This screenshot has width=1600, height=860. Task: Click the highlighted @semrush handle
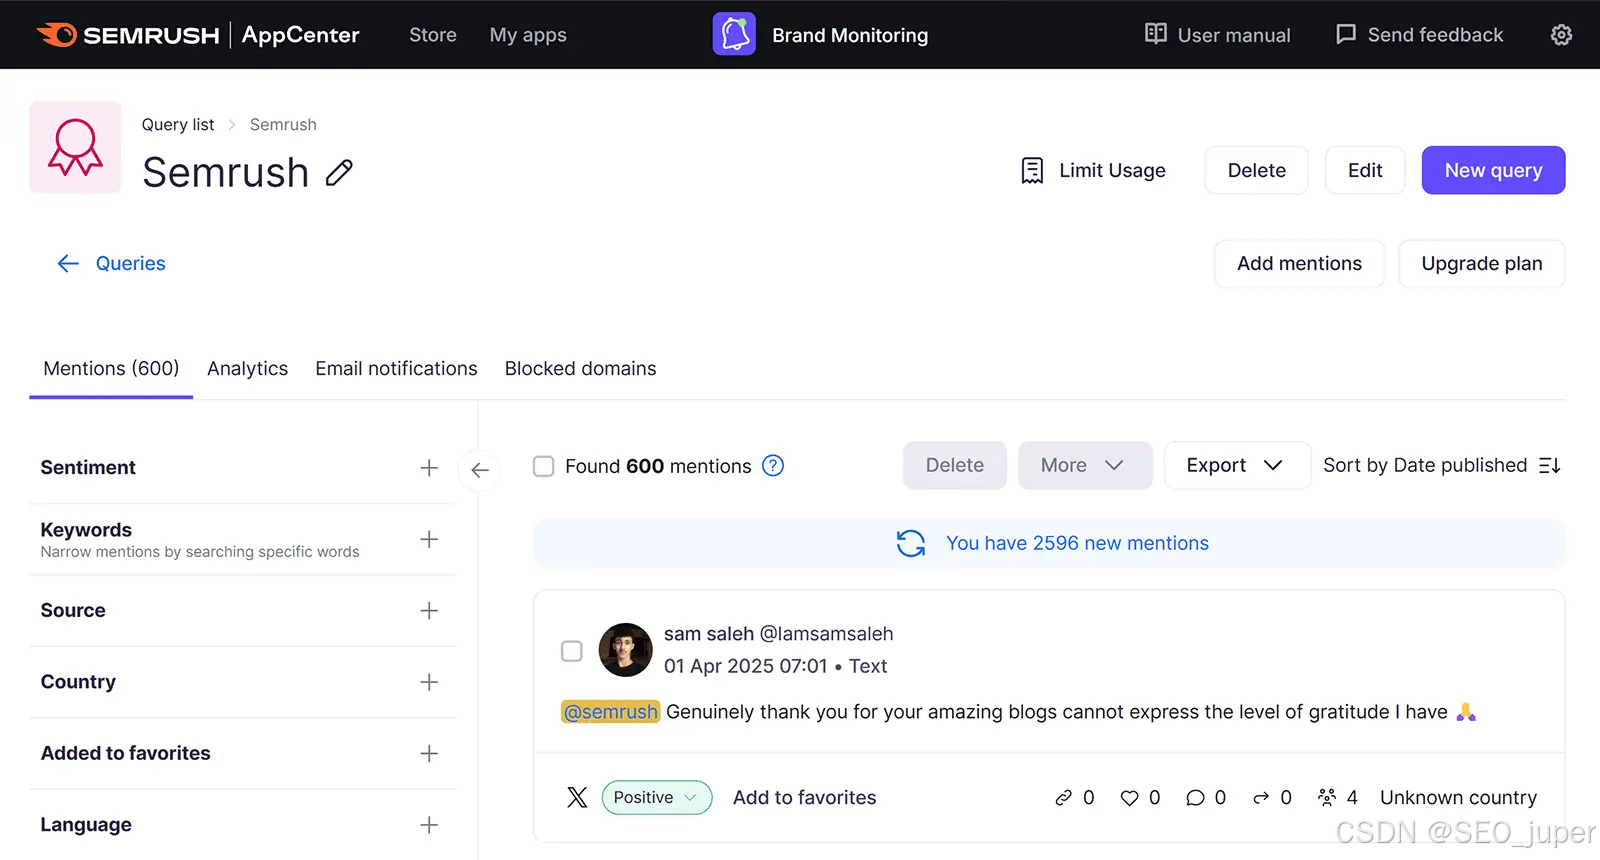click(610, 712)
